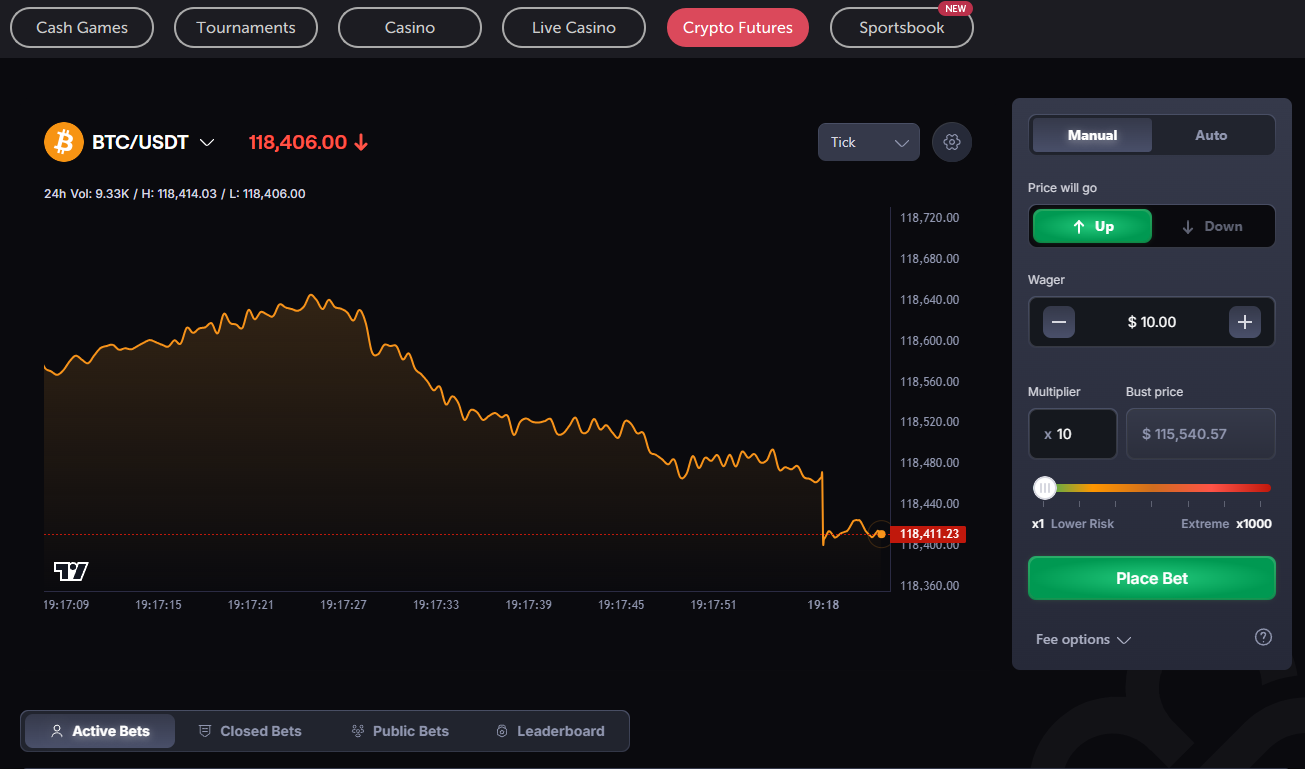Click the 19:18 time axis label
Image resolution: width=1305 pixels, height=769 pixels.
(x=823, y=605)
